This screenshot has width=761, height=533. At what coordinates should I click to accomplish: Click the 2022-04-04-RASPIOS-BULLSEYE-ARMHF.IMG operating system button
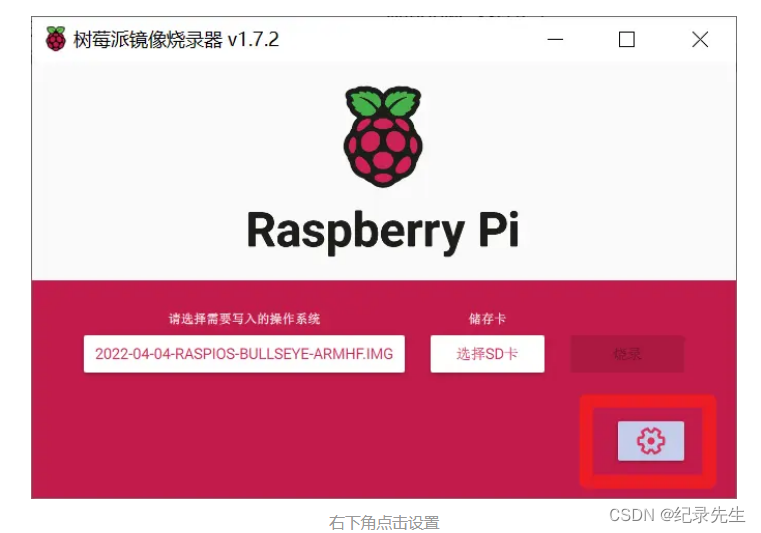tap(244, 354)
